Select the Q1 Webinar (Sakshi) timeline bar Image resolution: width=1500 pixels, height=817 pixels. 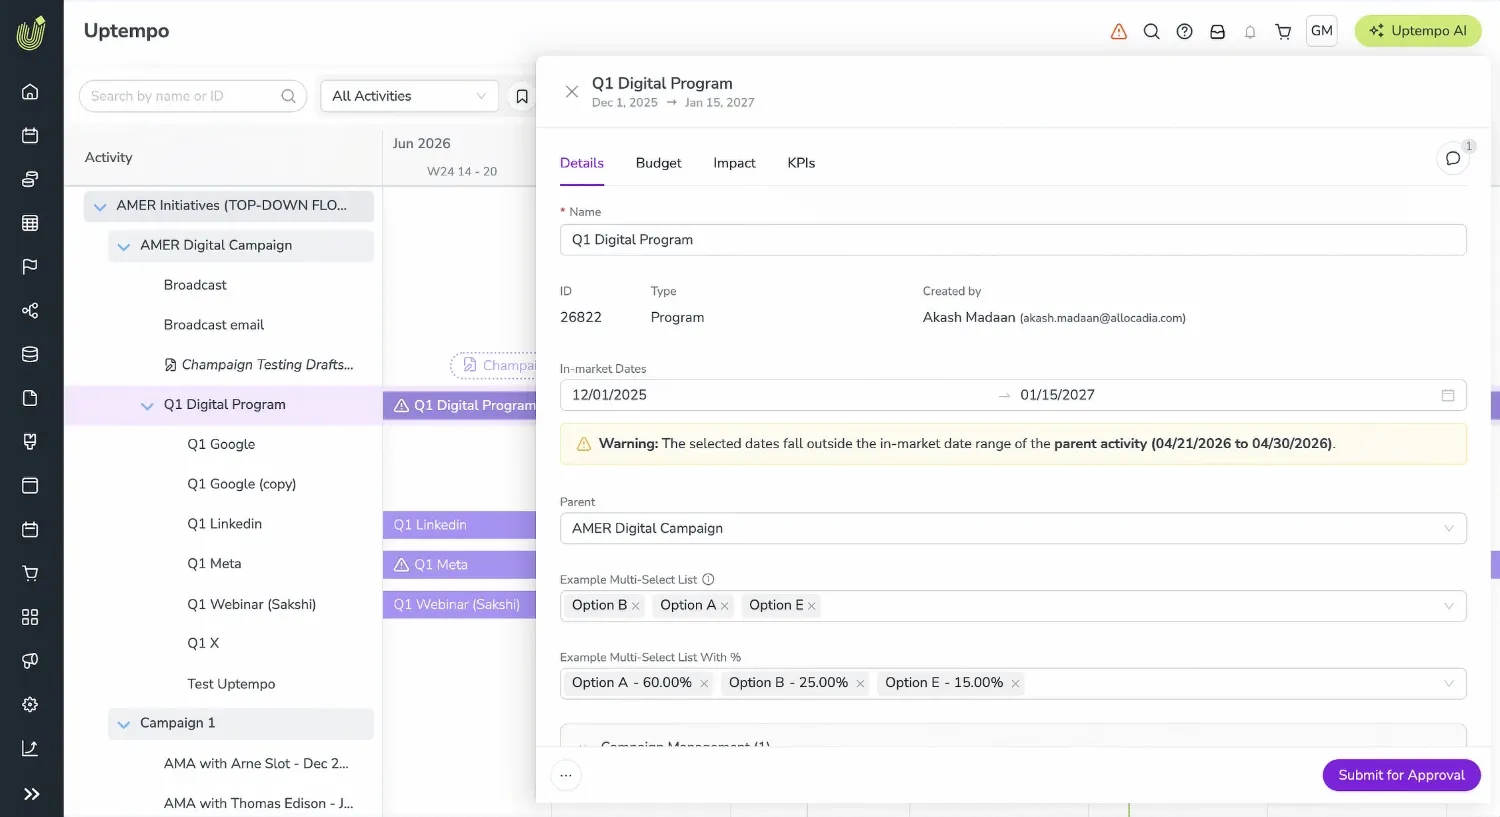pos(459,605)
